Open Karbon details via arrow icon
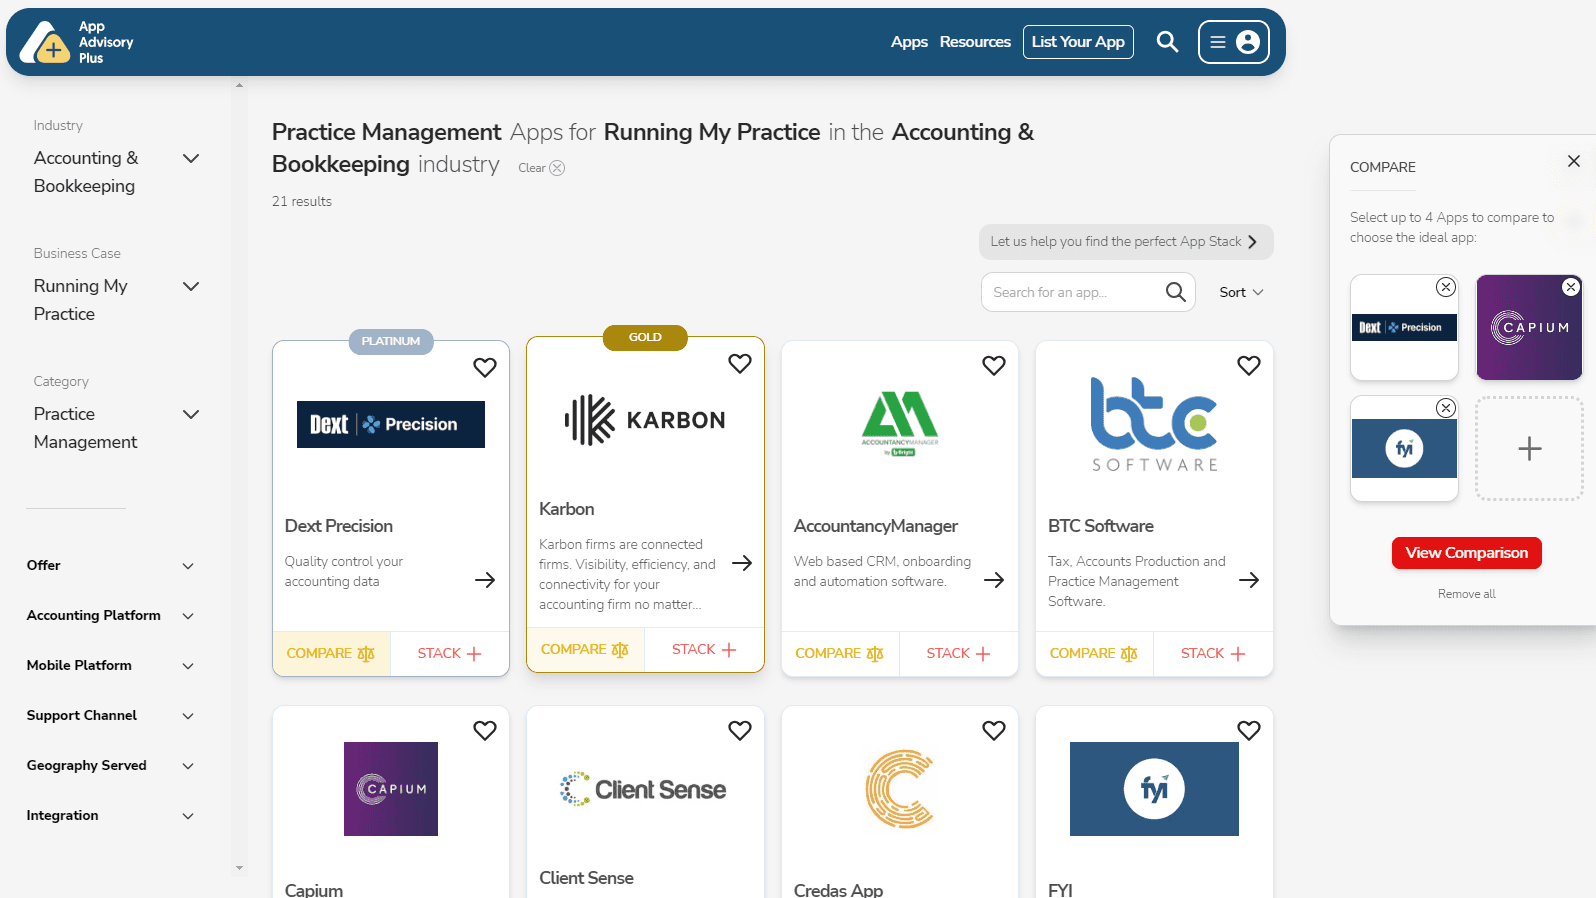This screenshot has height=898, width=1596. point(742,563)
